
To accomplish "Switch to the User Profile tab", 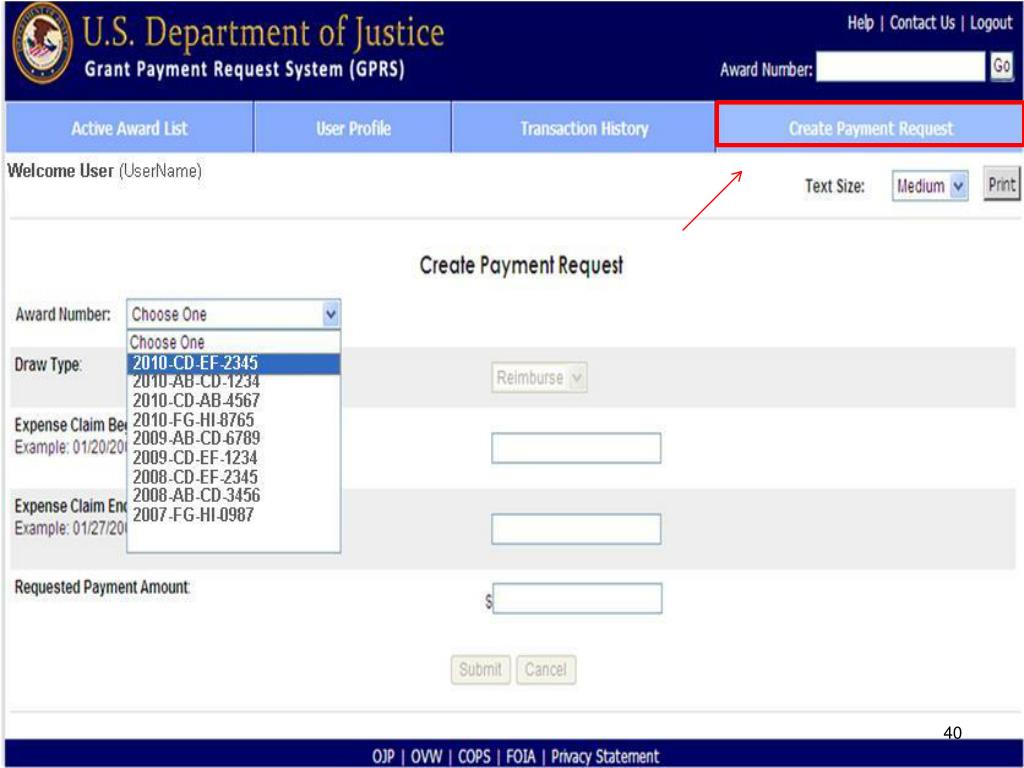I will pos(353,128).
